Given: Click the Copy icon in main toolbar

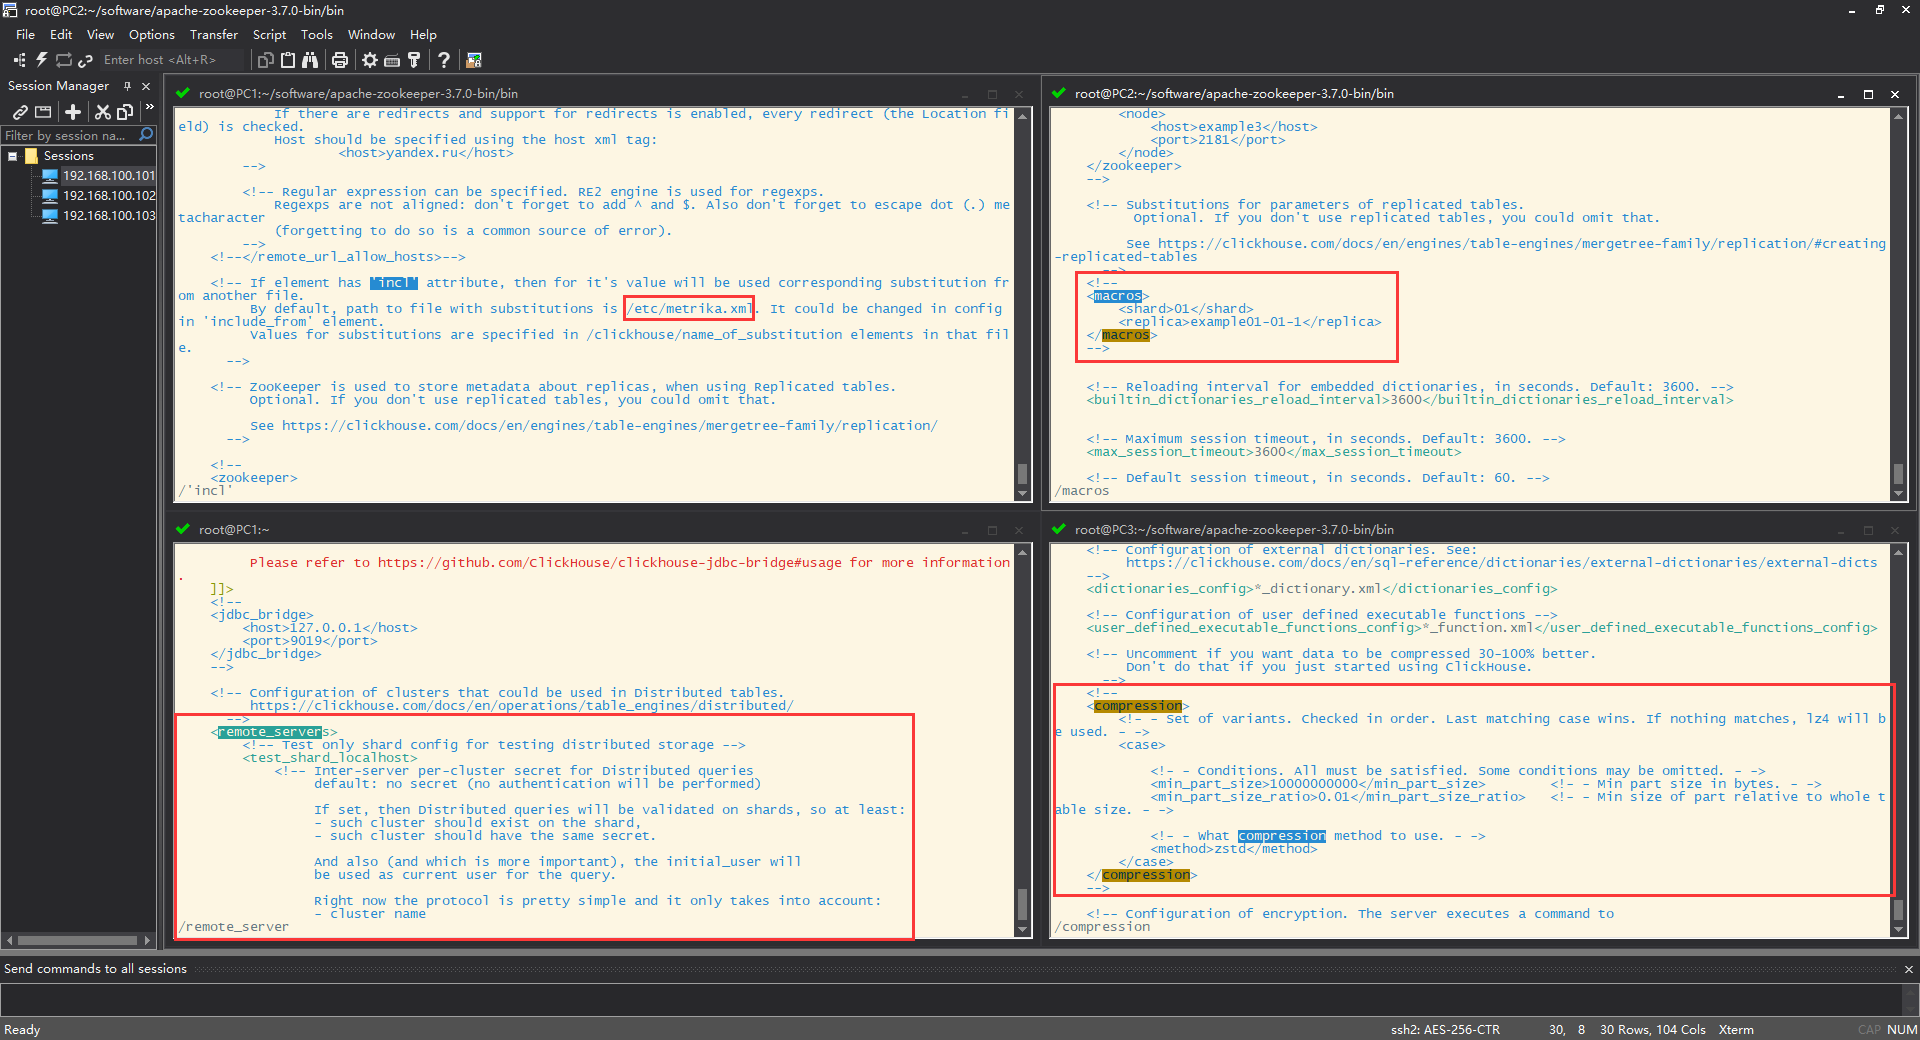Looking at the screenshot, I should pyautogui.click(x=266, y=60).
